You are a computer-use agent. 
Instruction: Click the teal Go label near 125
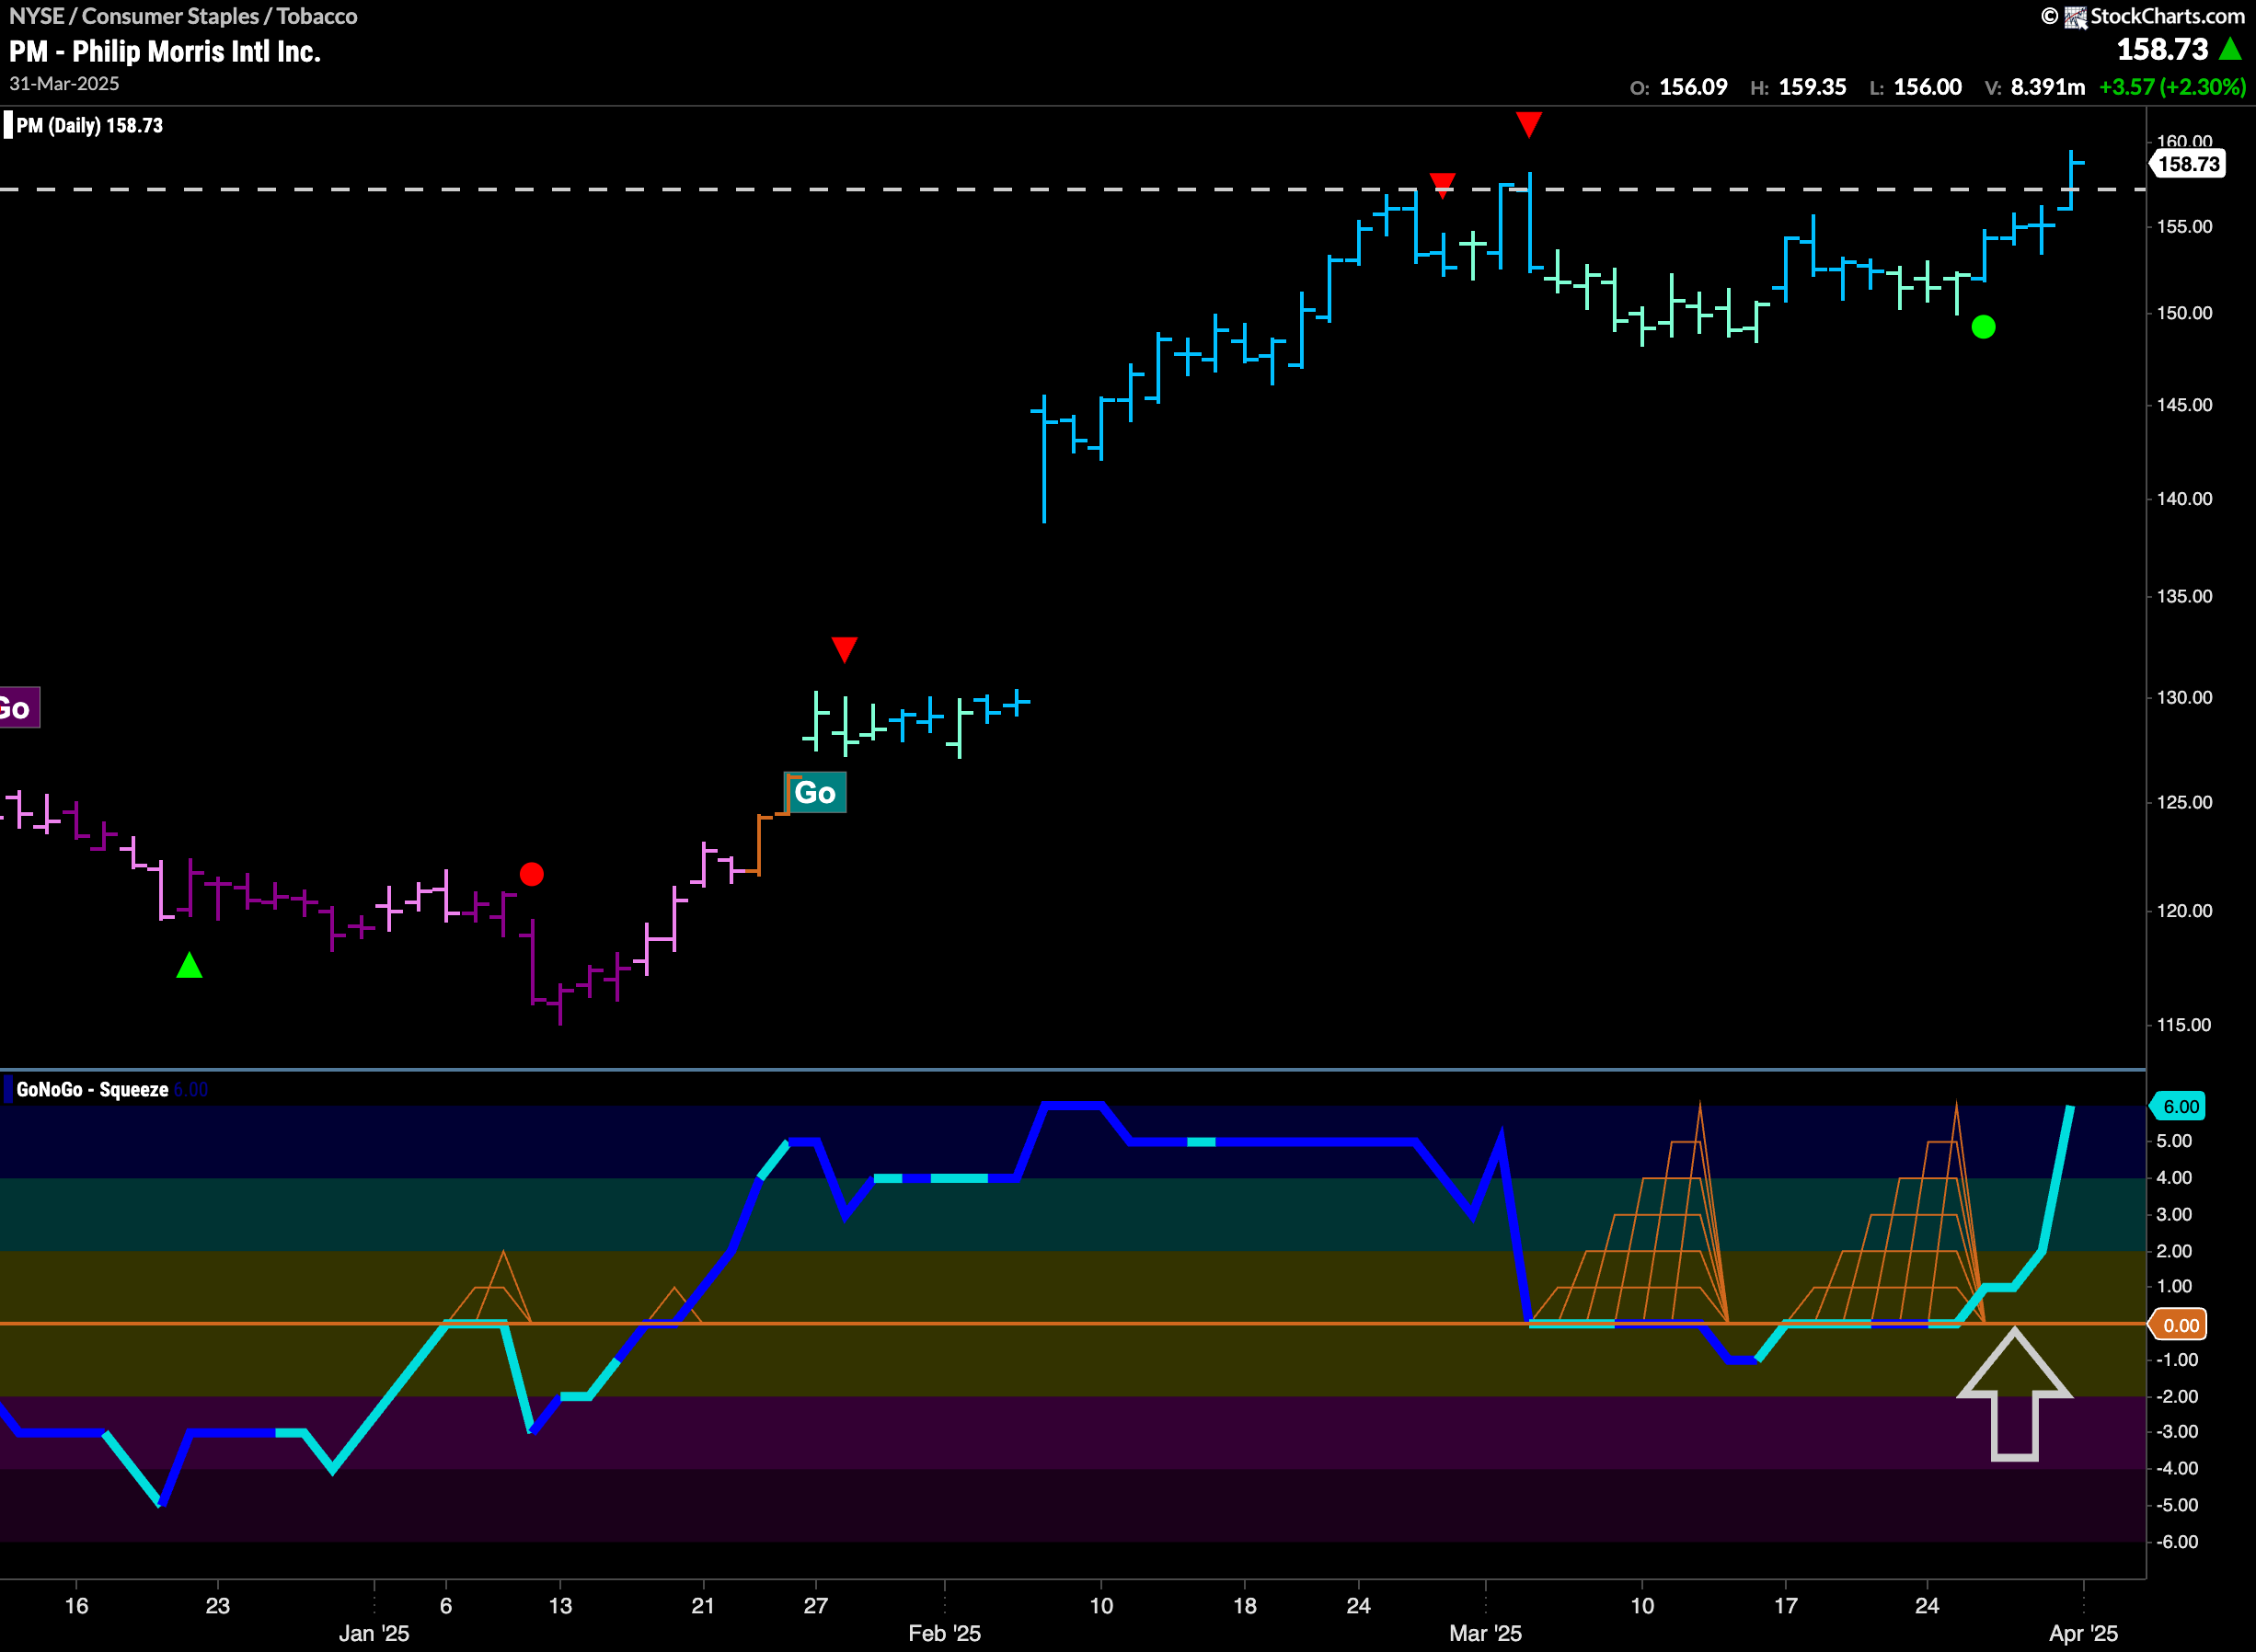click(x=815, y=792)
